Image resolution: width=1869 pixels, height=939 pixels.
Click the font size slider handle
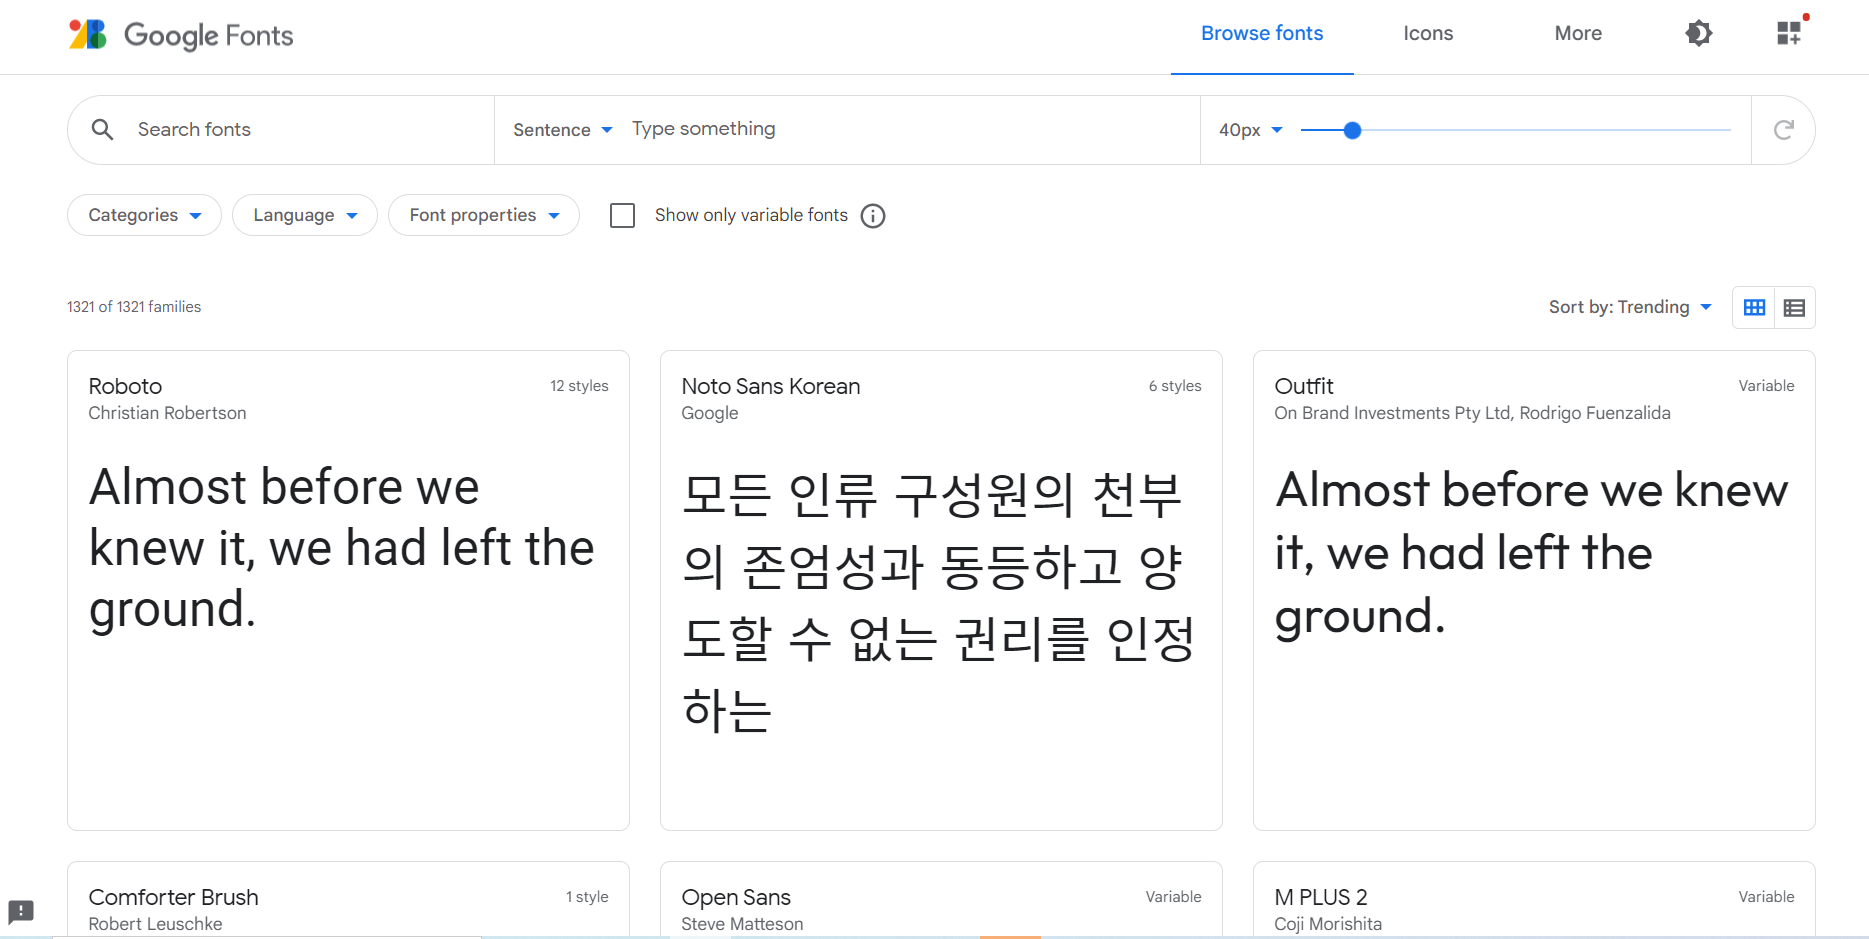tap(1352, 130)
